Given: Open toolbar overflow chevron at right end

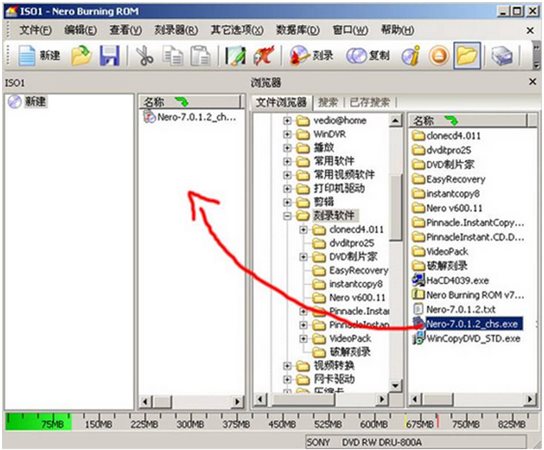Looking at the screenshot, I should pos(537,56).
